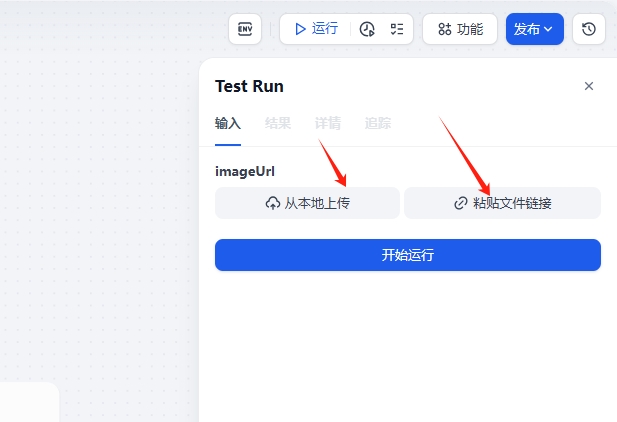The image size is (617, 422).
Task: Open the run history clock icon
Action: [x=367, y=29]
